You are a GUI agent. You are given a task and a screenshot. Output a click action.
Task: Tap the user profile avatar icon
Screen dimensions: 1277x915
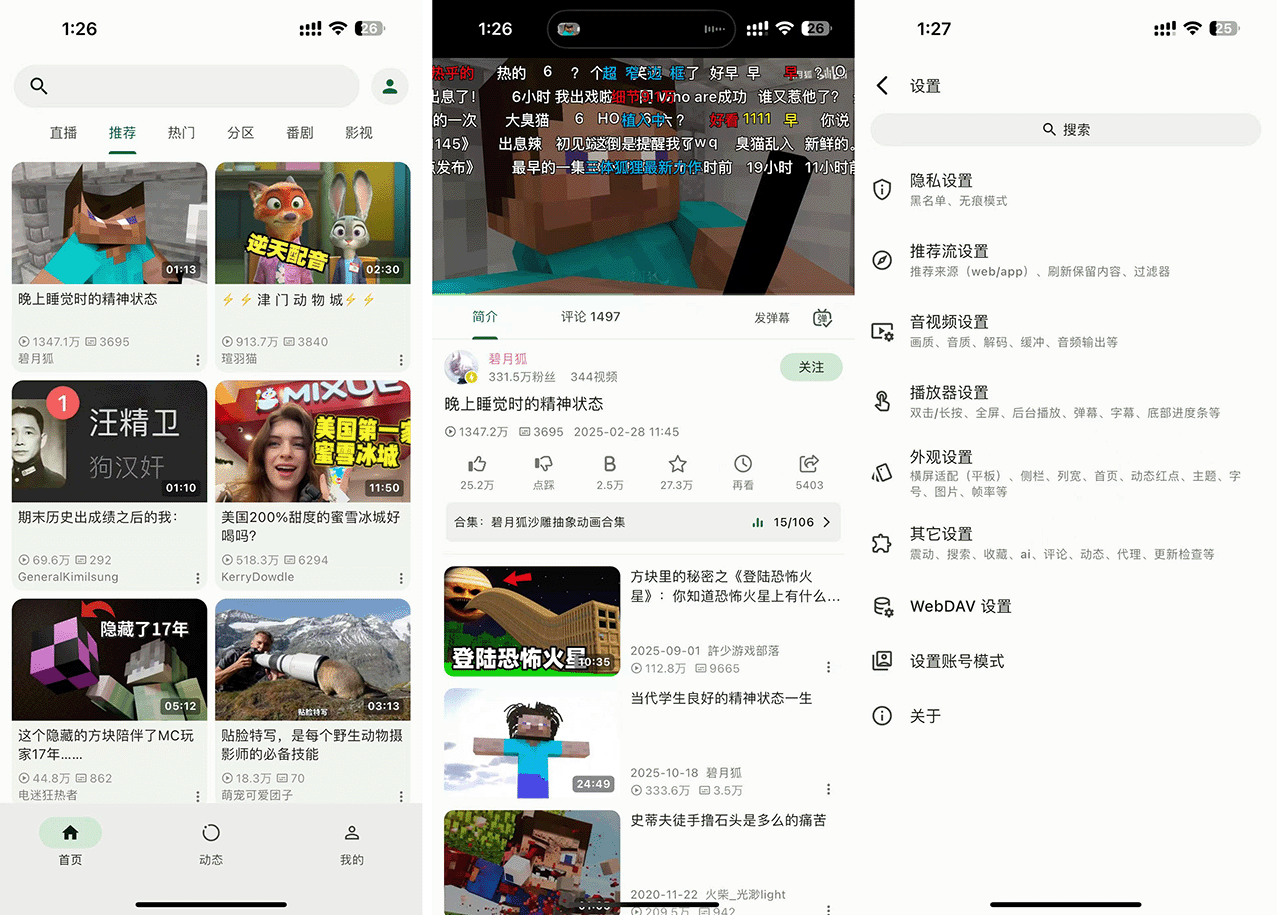click(x=390, y=87)
